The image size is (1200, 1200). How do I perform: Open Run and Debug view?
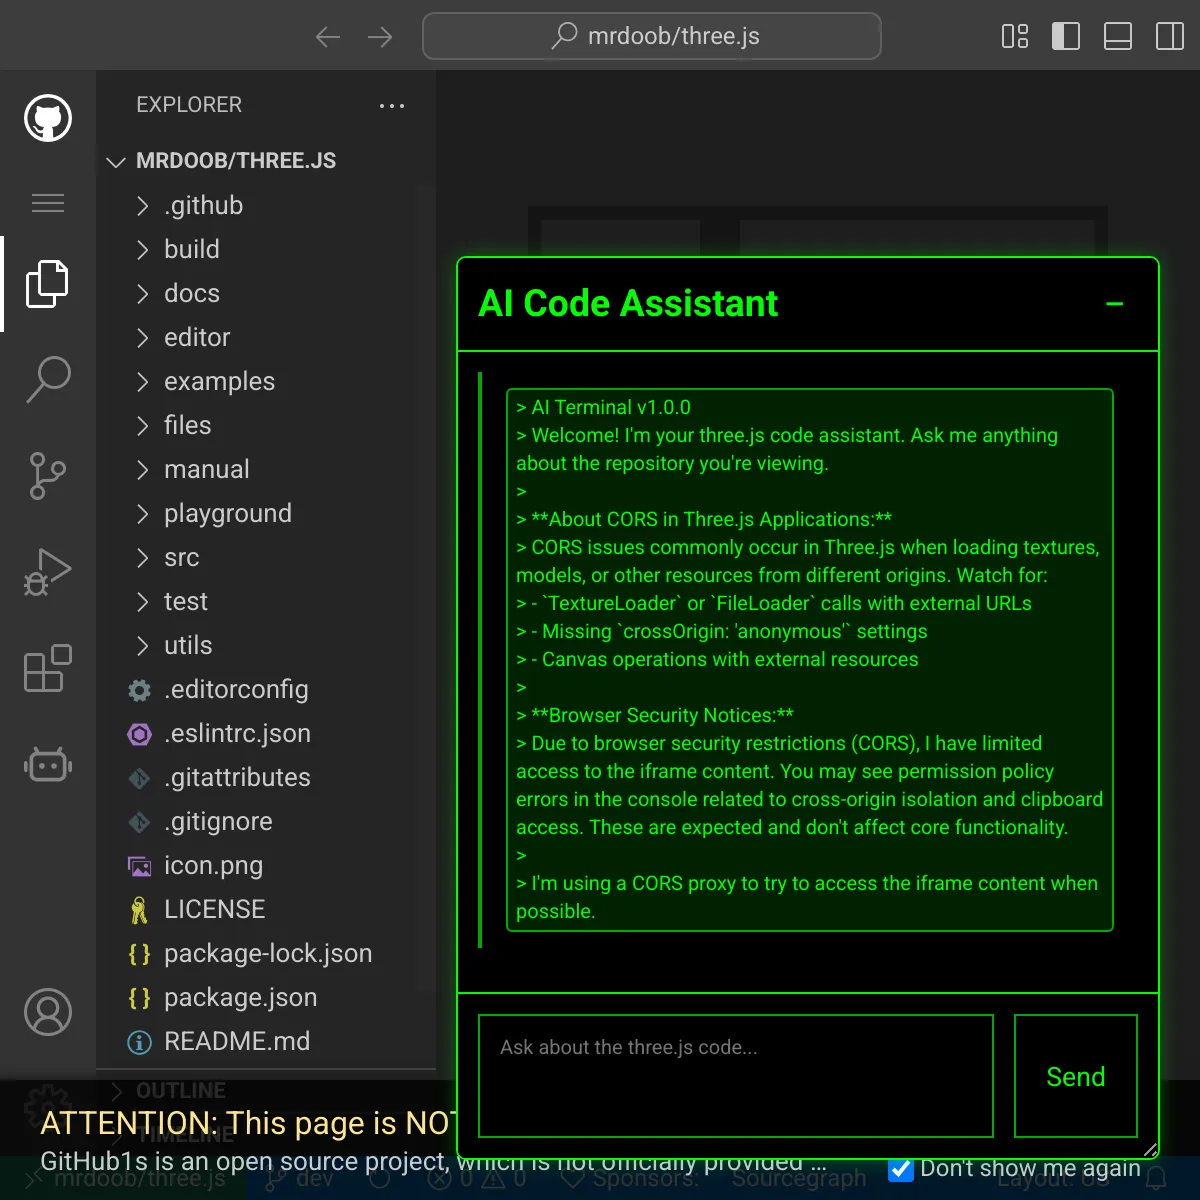(x=48, y=572)
